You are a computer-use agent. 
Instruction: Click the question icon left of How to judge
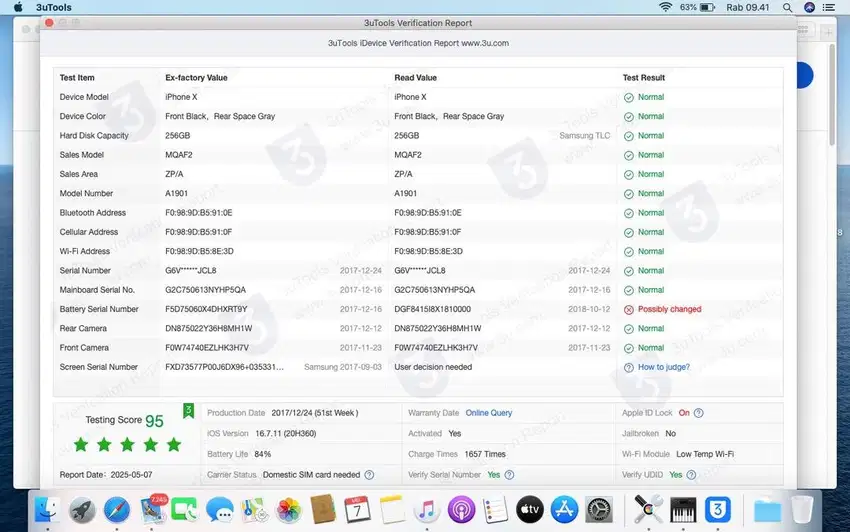pyautogui.click(x=629, y=368)
